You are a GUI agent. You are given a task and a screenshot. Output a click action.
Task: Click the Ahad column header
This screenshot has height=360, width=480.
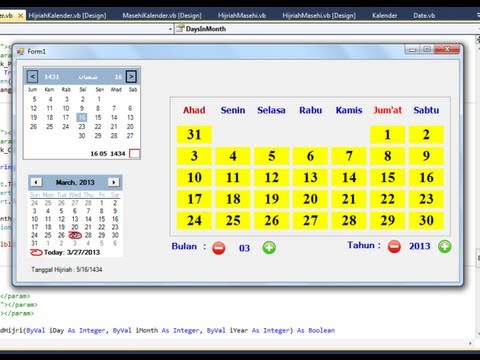(194, 110)
